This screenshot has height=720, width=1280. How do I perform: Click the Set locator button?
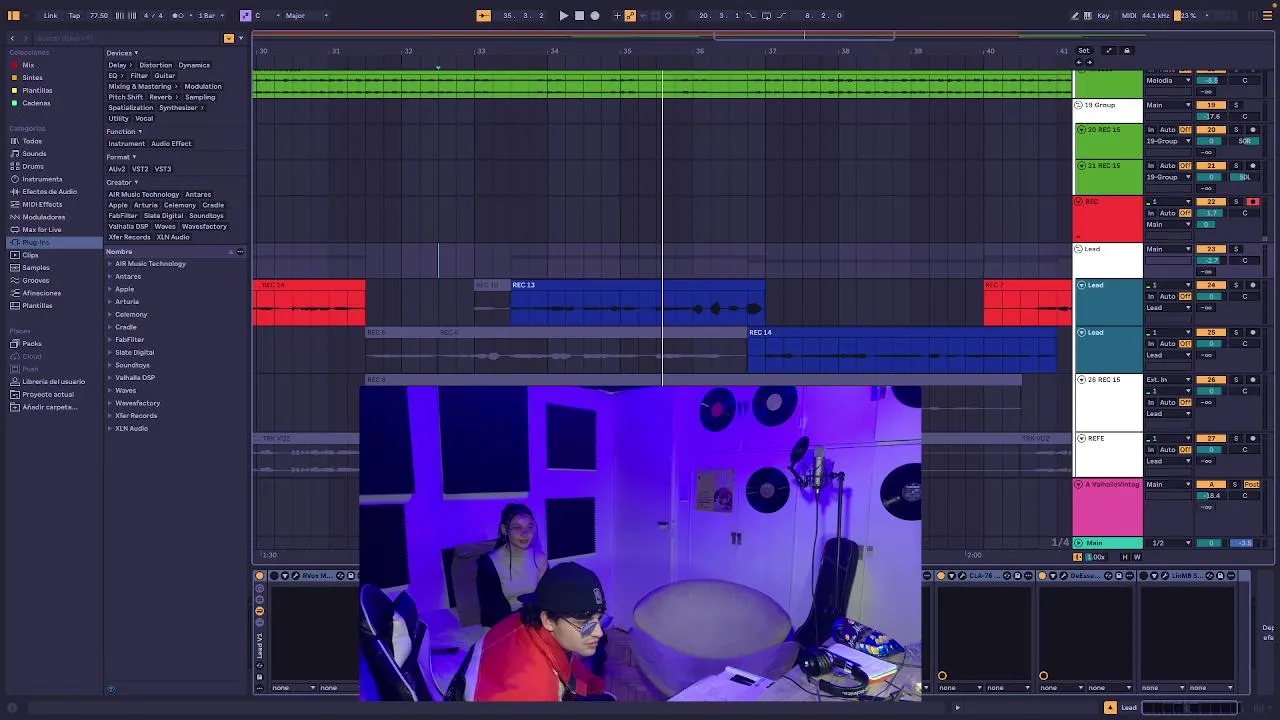point(1084,50)
